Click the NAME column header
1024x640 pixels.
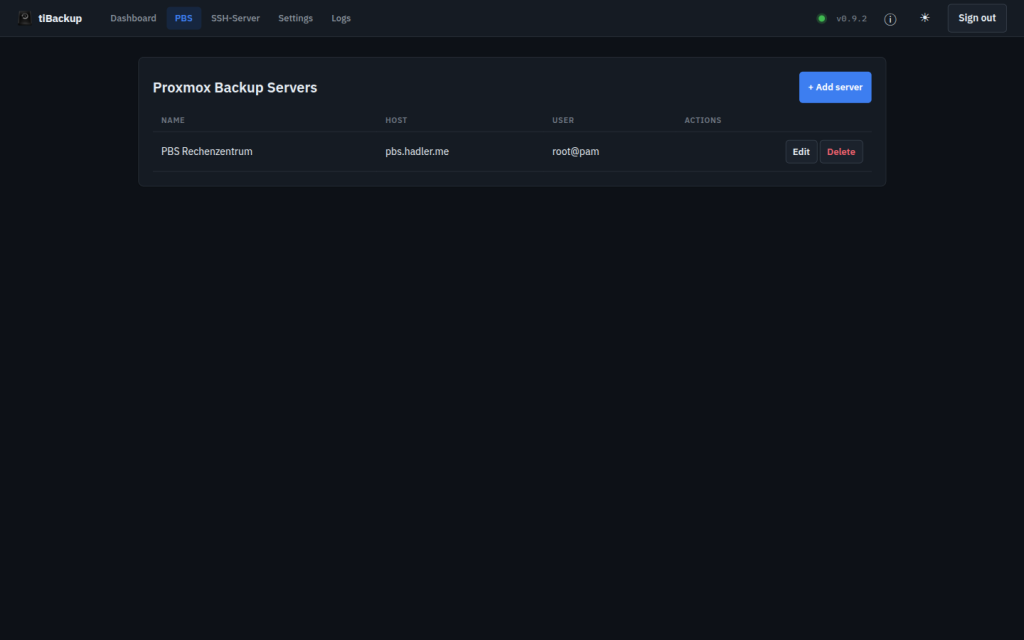pyautogui.click(x=173, y=120)
